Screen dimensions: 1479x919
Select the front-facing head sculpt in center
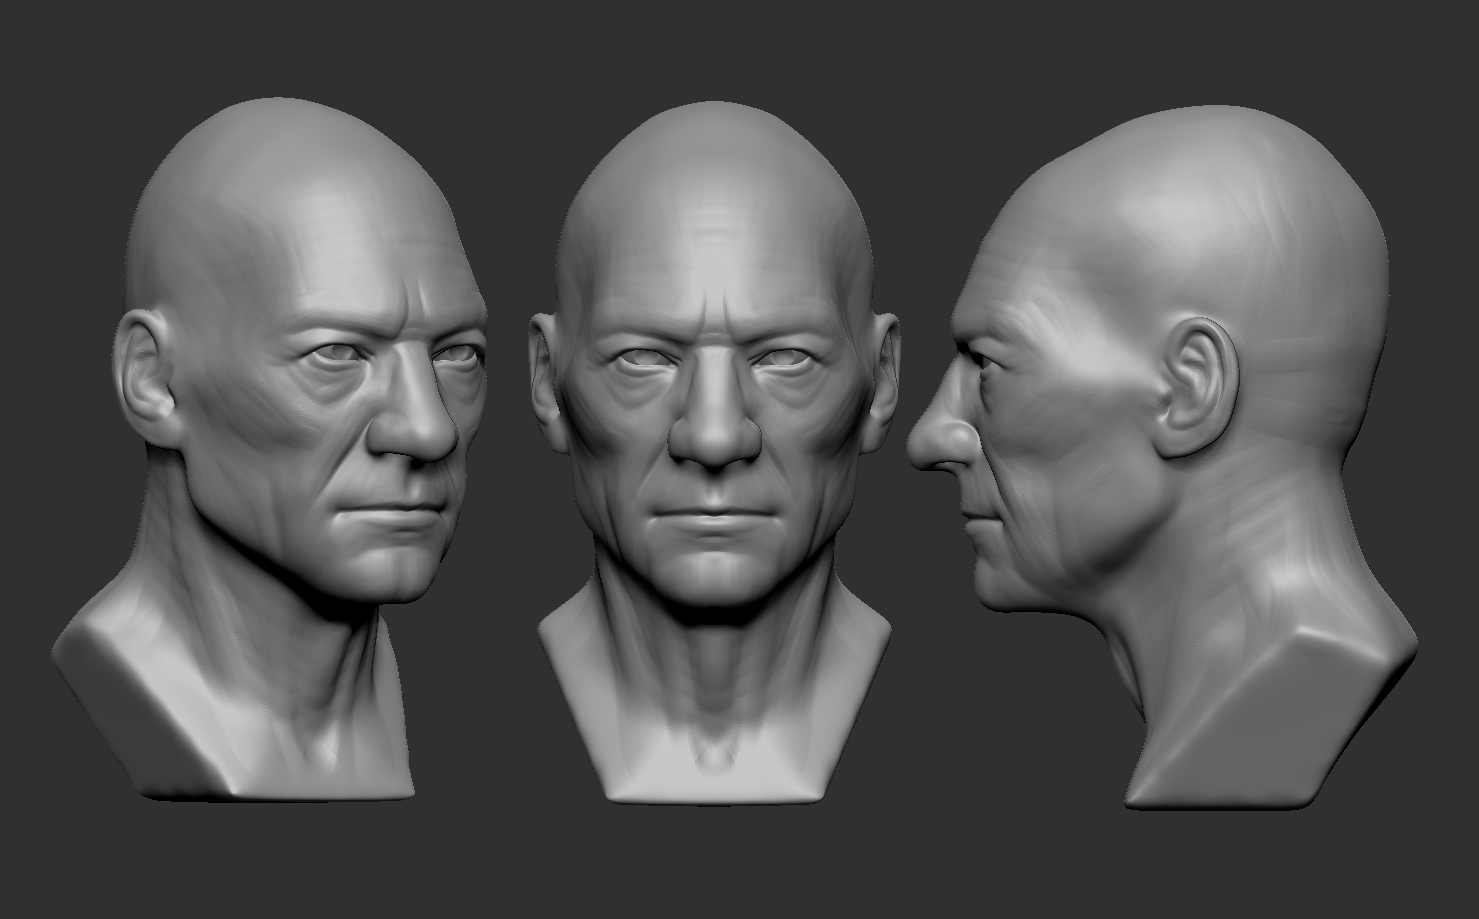713,452
